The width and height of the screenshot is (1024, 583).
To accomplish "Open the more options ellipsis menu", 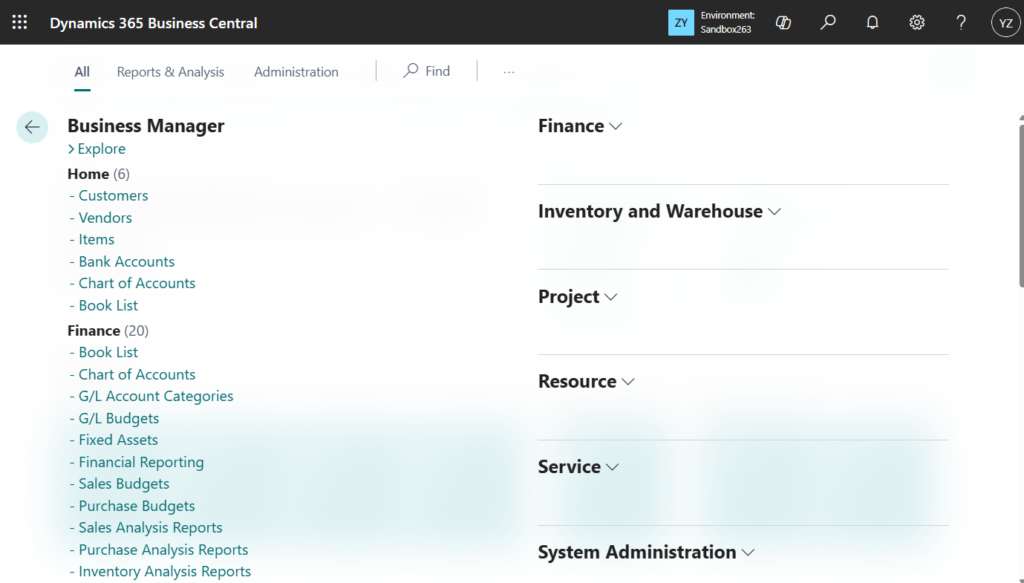I will point(509,72).
